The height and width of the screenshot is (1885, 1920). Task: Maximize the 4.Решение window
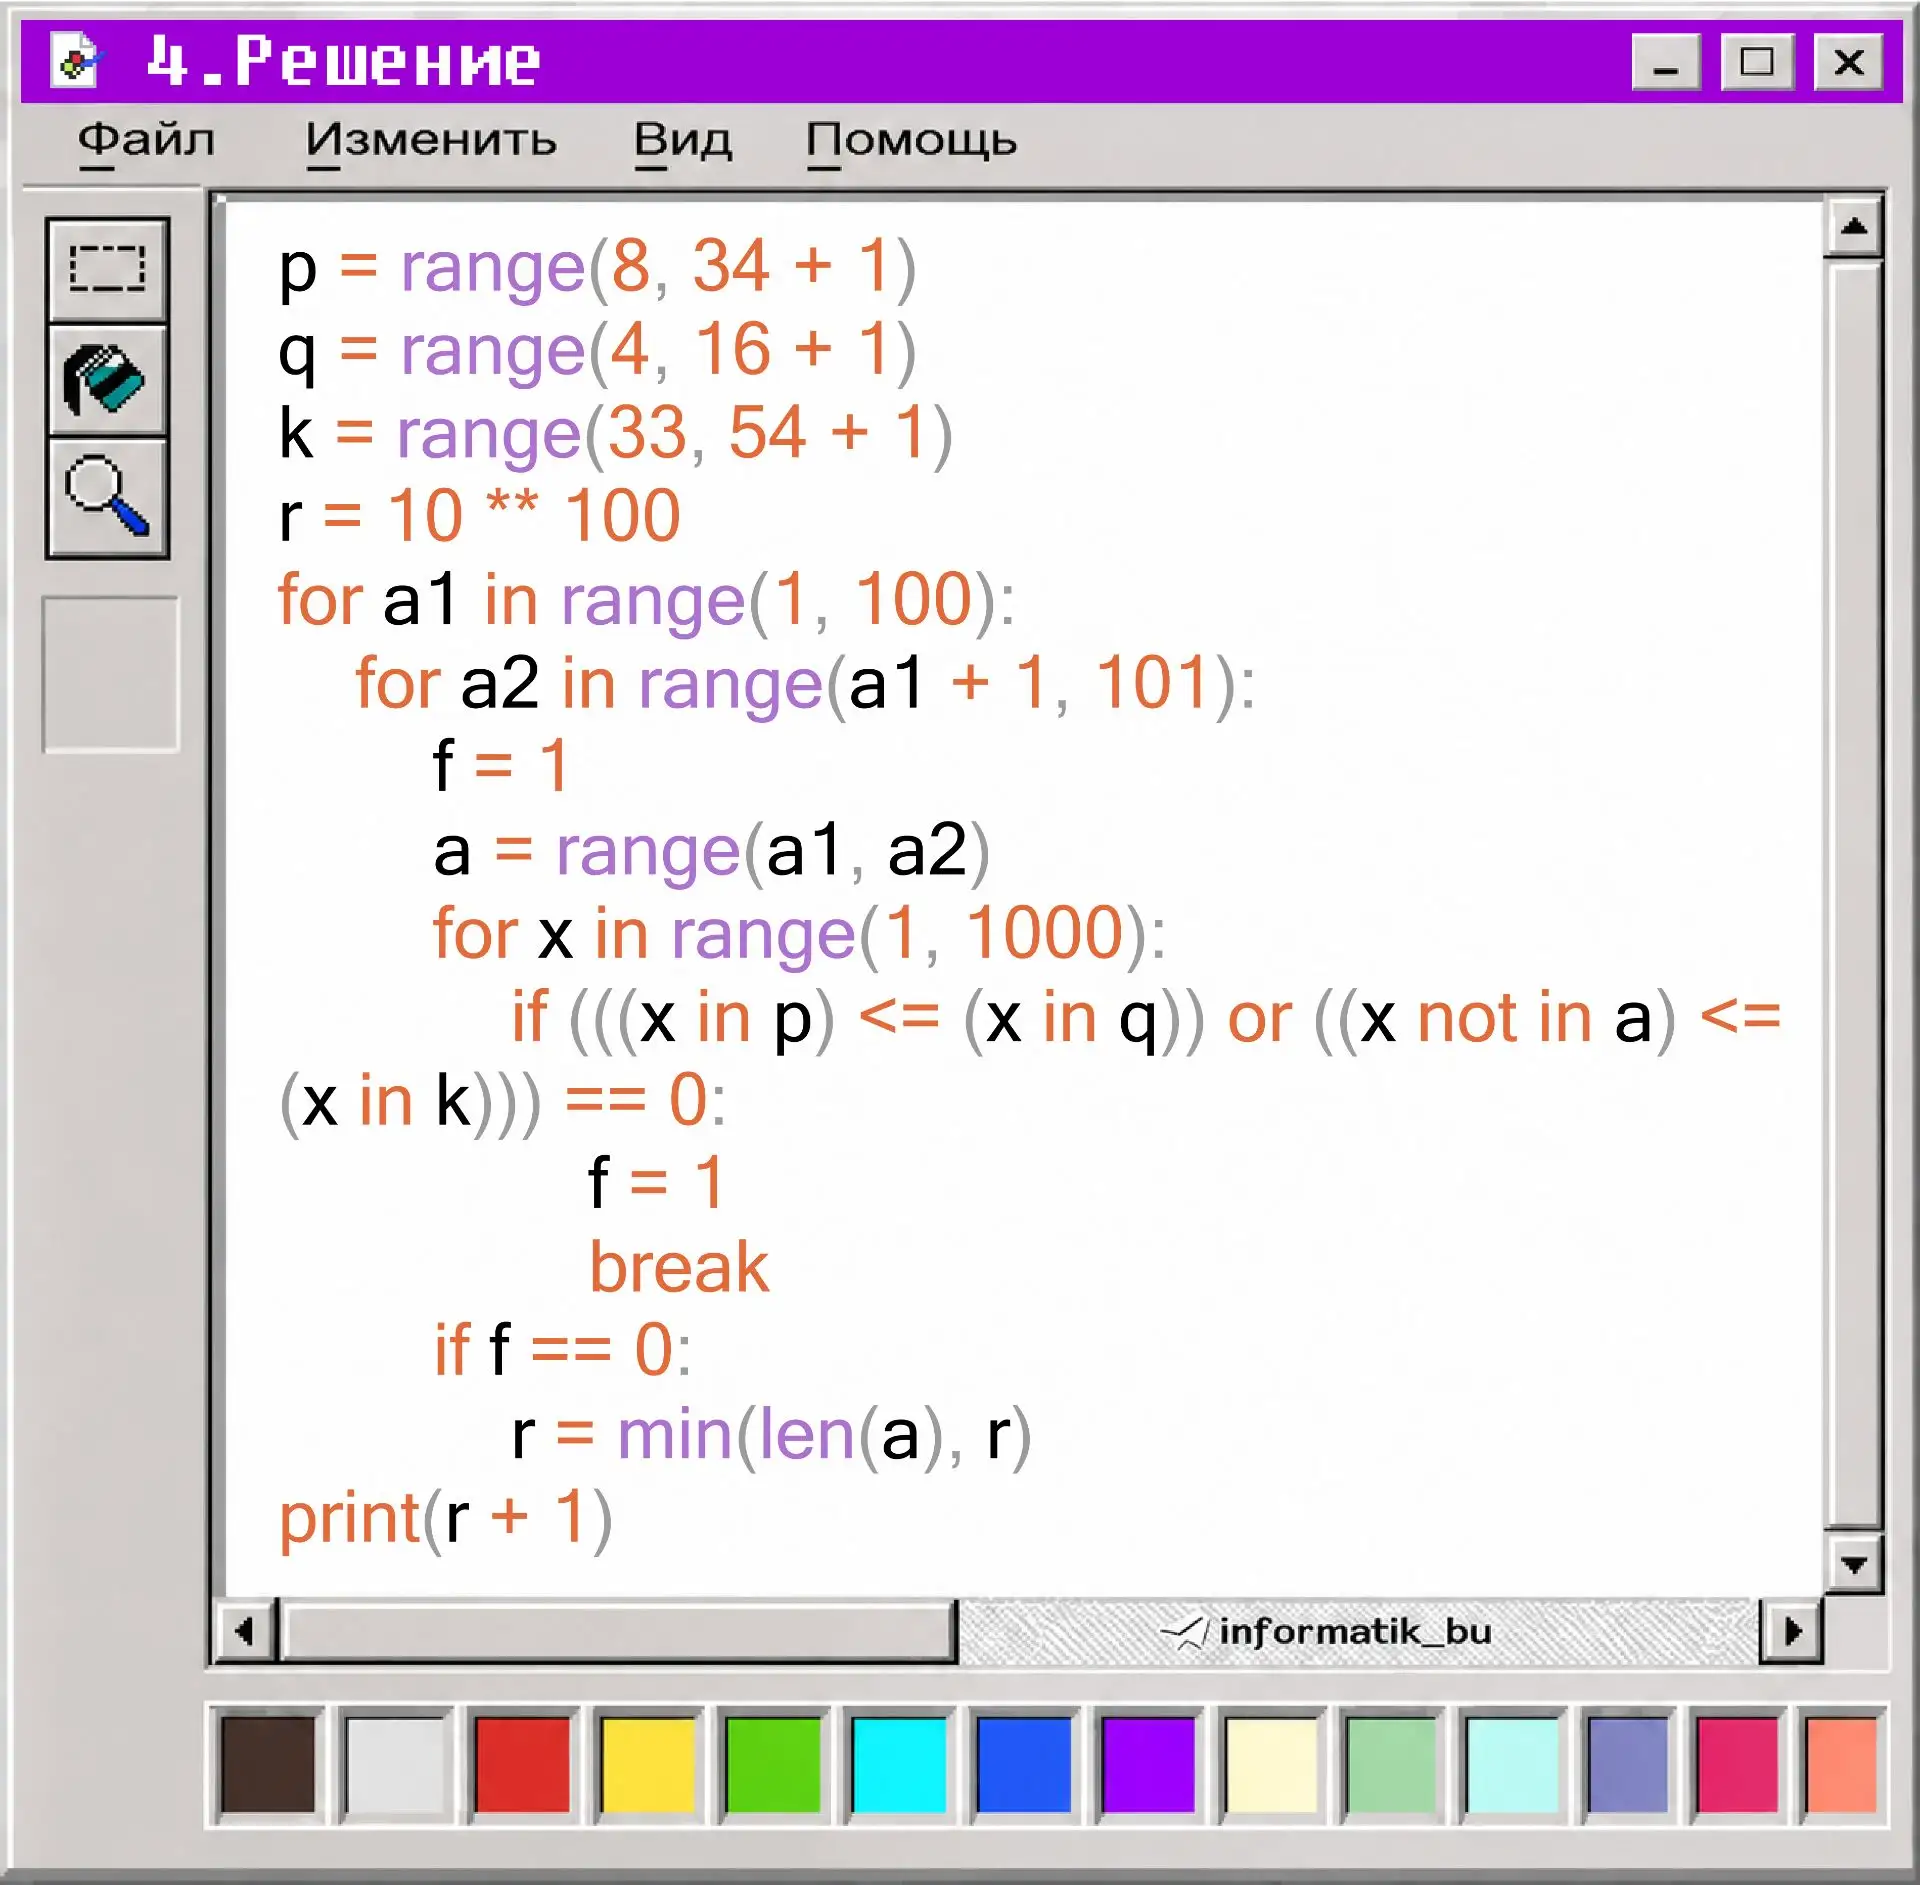(1757, 62)
